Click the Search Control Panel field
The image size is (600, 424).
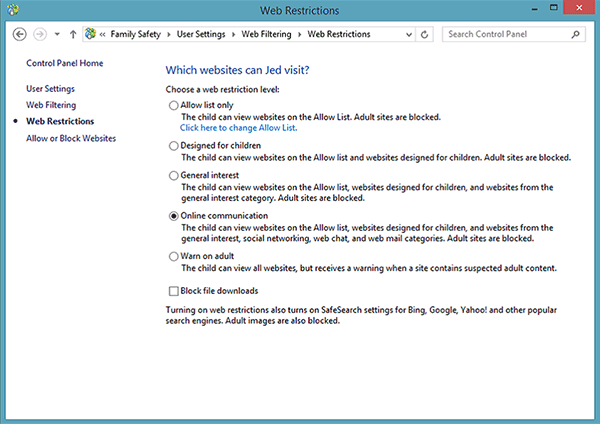pos(504,34)
